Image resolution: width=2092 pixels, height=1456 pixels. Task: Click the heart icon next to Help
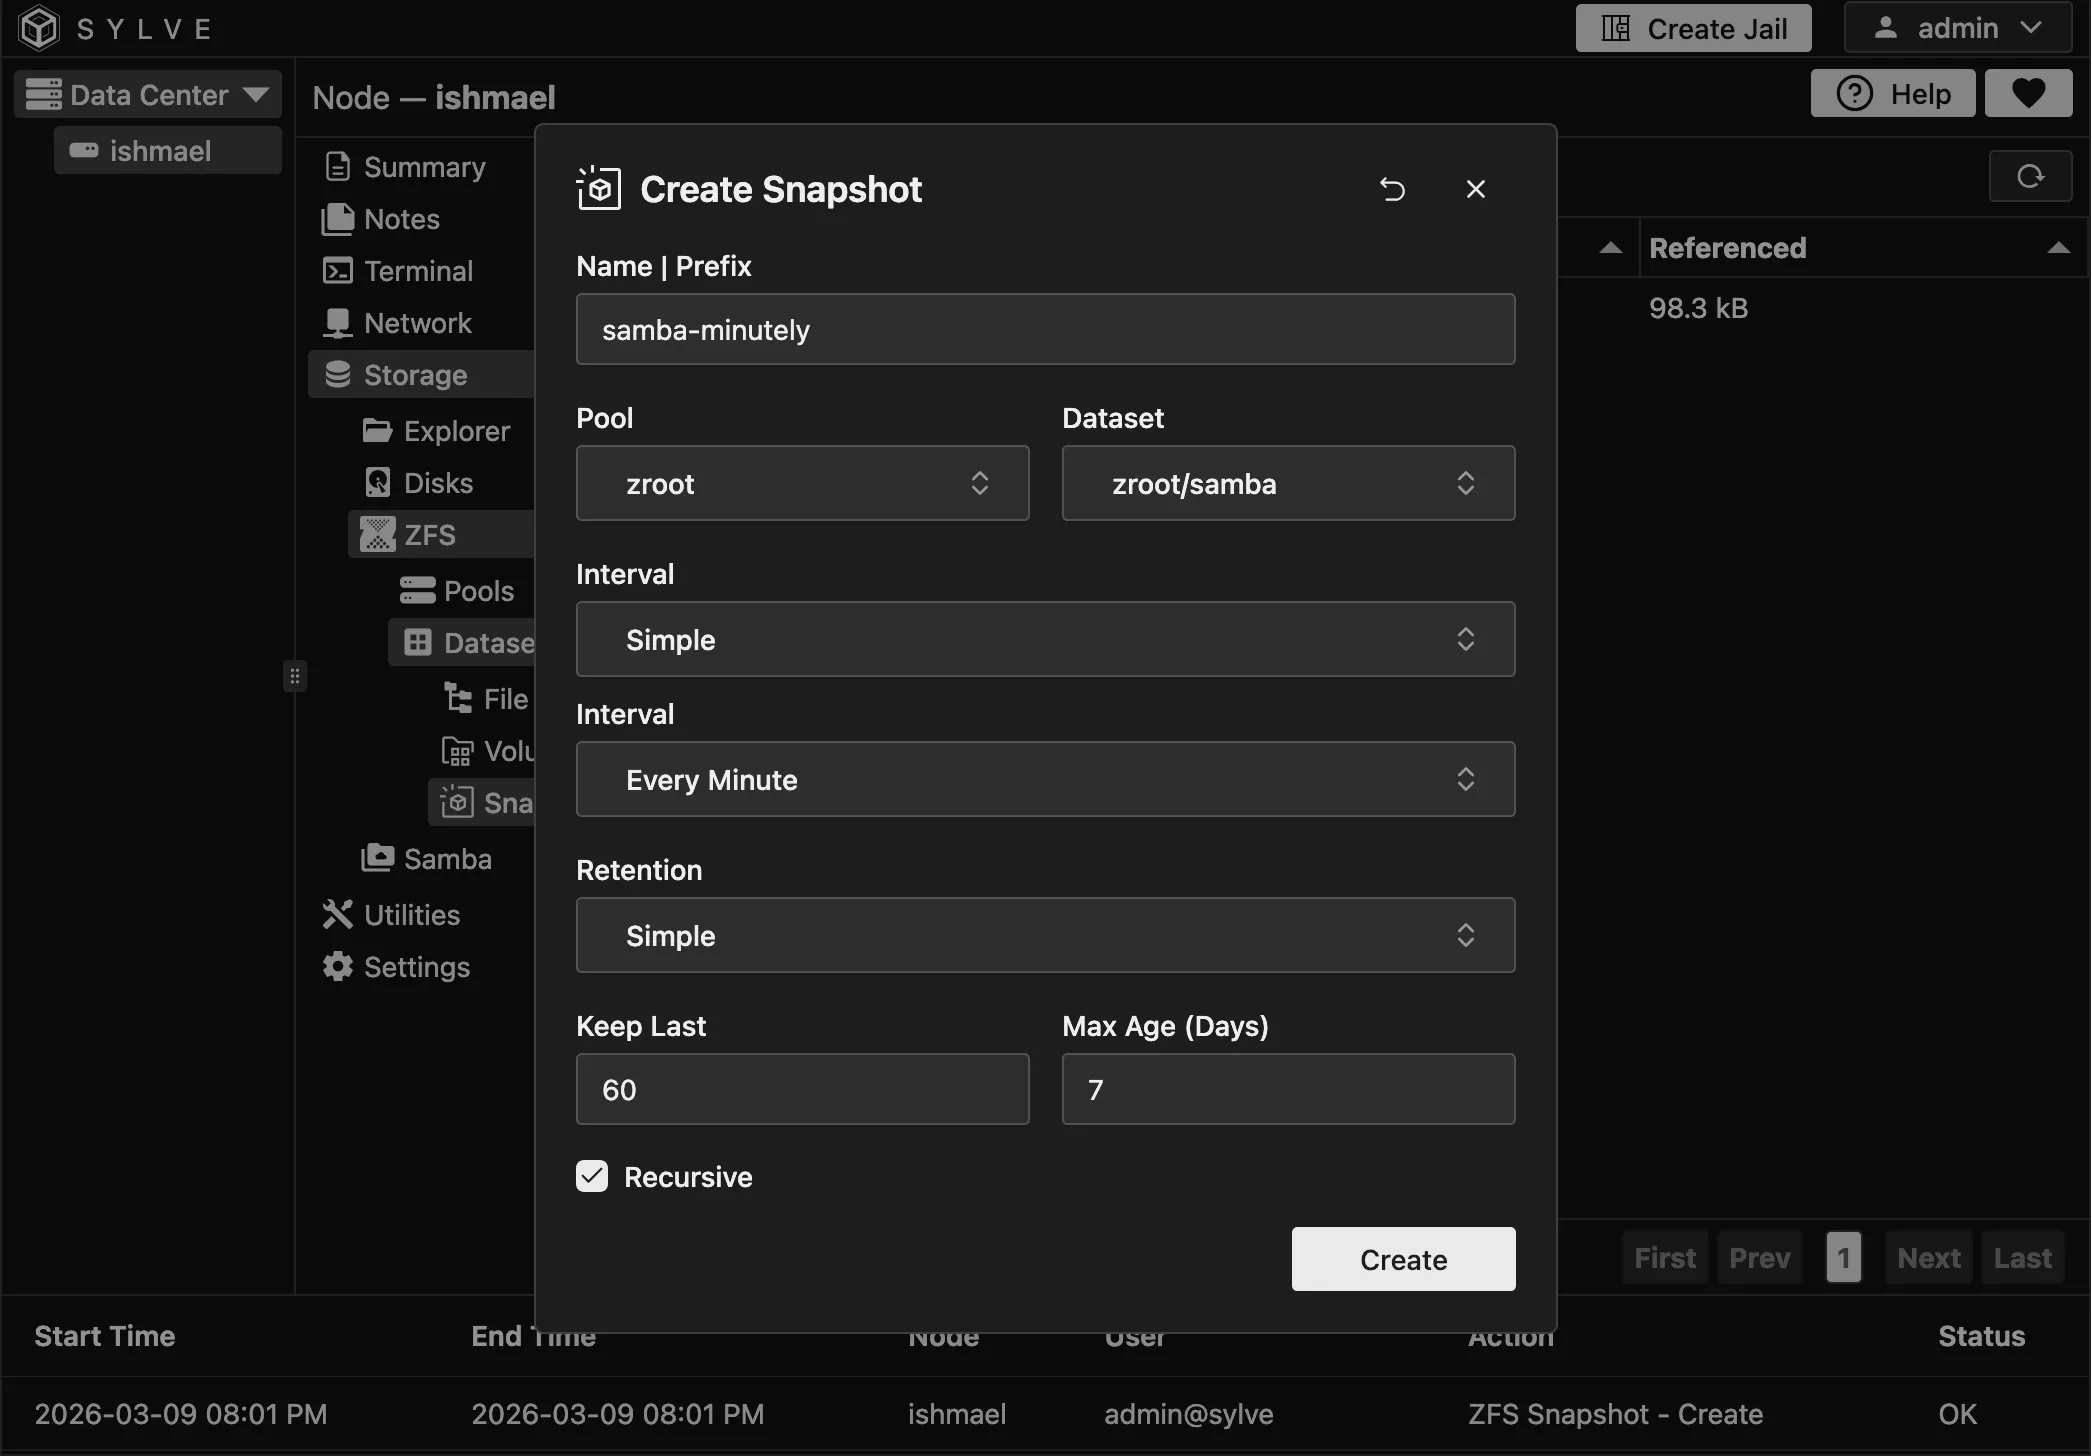(x=2028, y=92)
